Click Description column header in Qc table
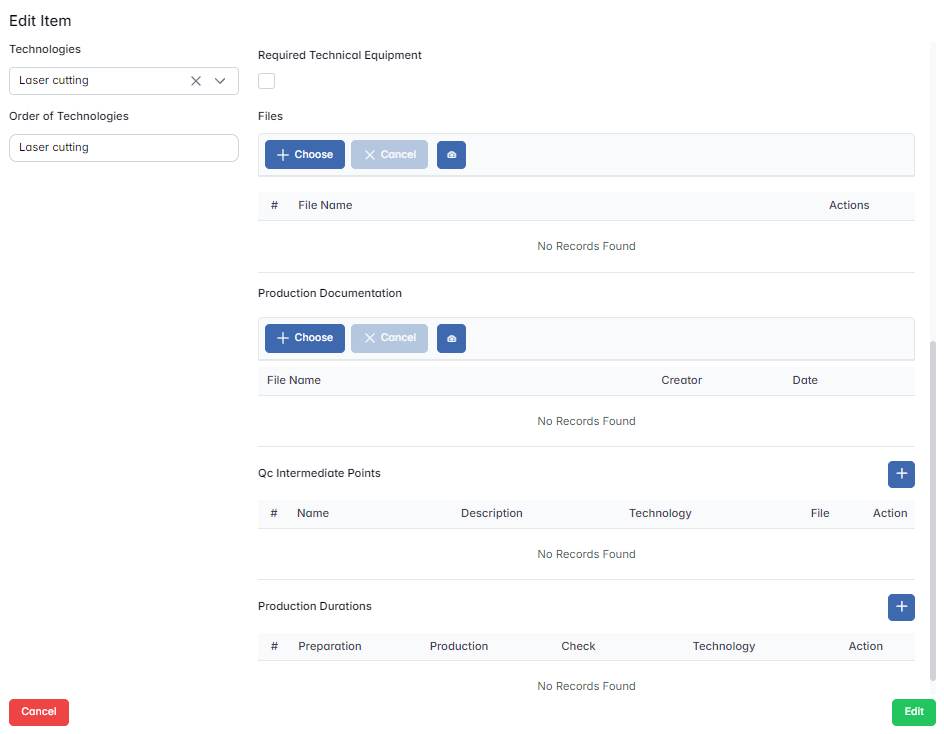This screenshot has width=944, height=734. (491, 513)
